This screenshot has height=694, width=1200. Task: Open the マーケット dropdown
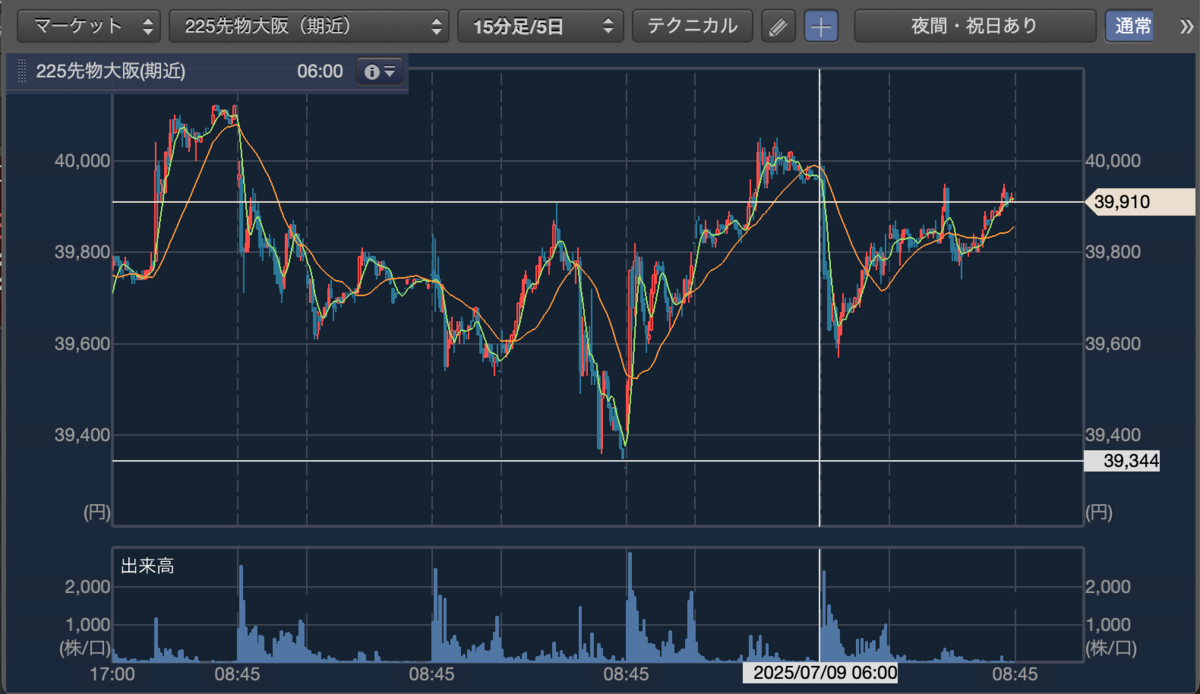tap(90, 26)
